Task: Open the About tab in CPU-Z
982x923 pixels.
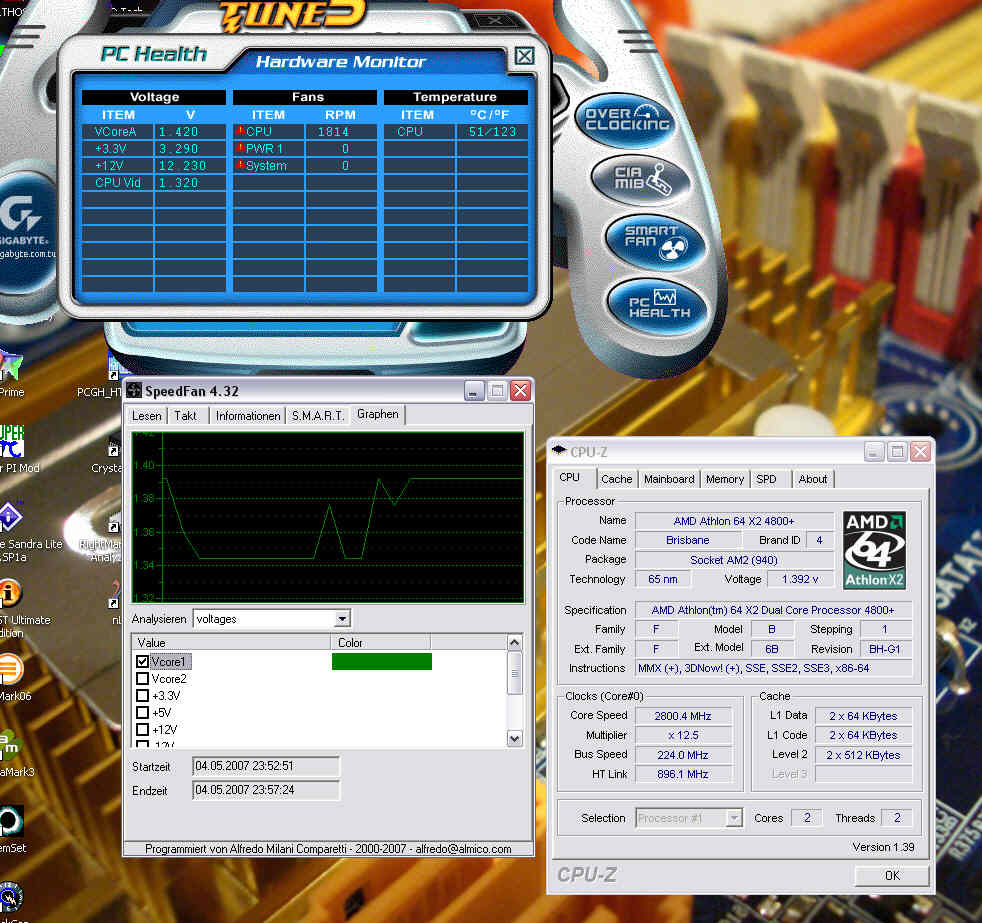Action: tap(813, 479)
